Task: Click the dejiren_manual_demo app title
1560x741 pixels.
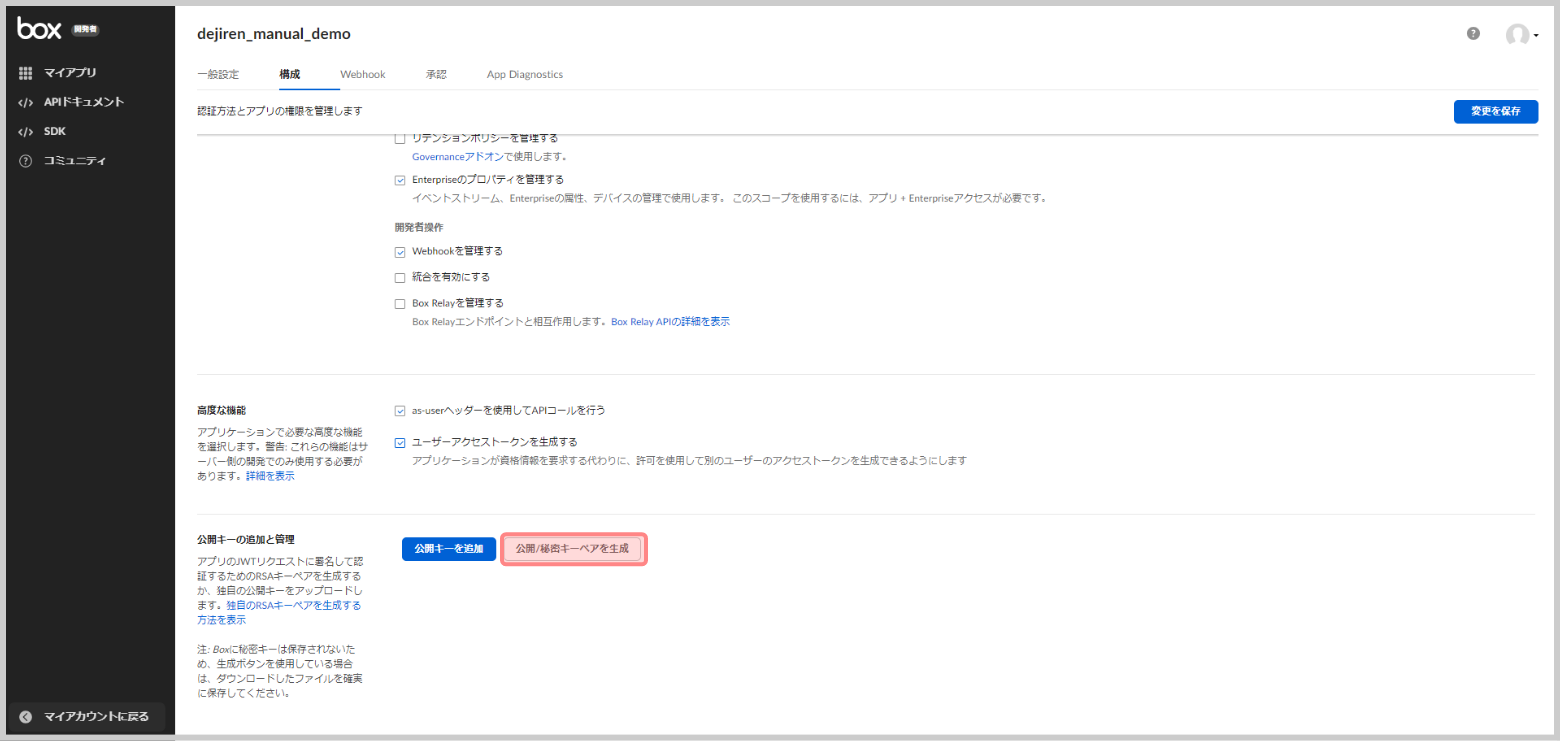Action: click(274, 34)
